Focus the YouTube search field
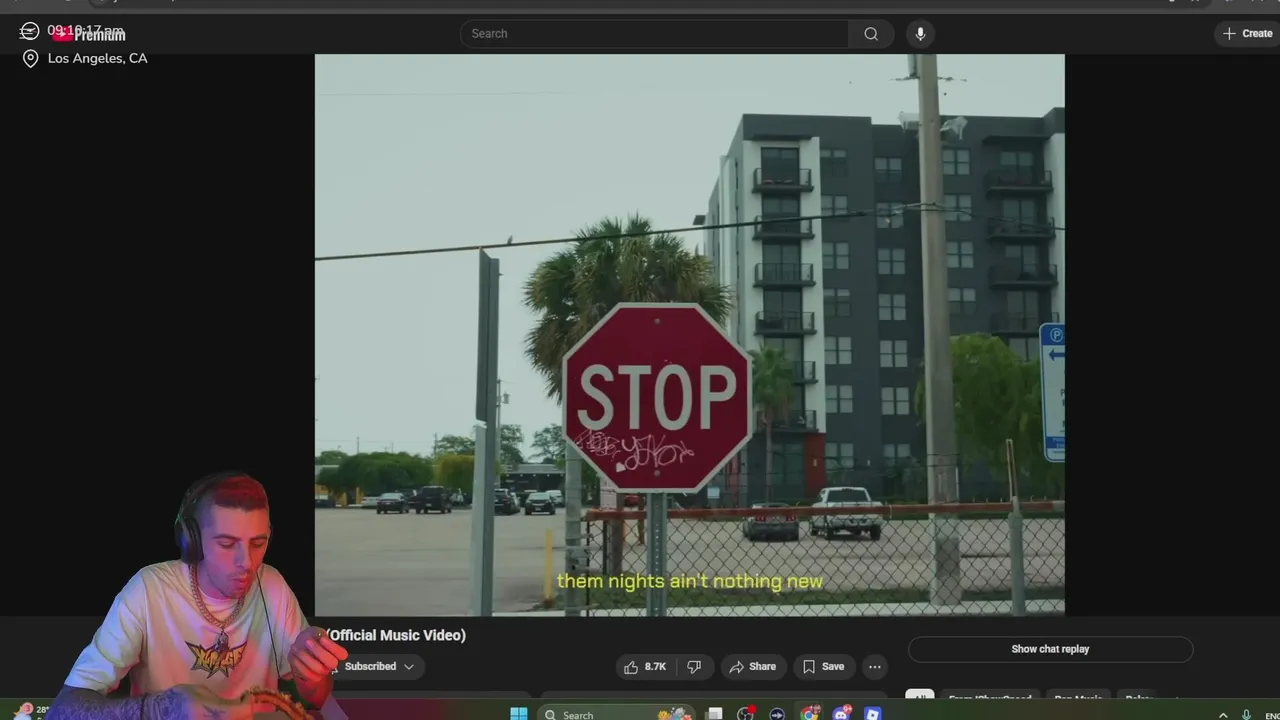1280x720 pixels. point(655,34)
